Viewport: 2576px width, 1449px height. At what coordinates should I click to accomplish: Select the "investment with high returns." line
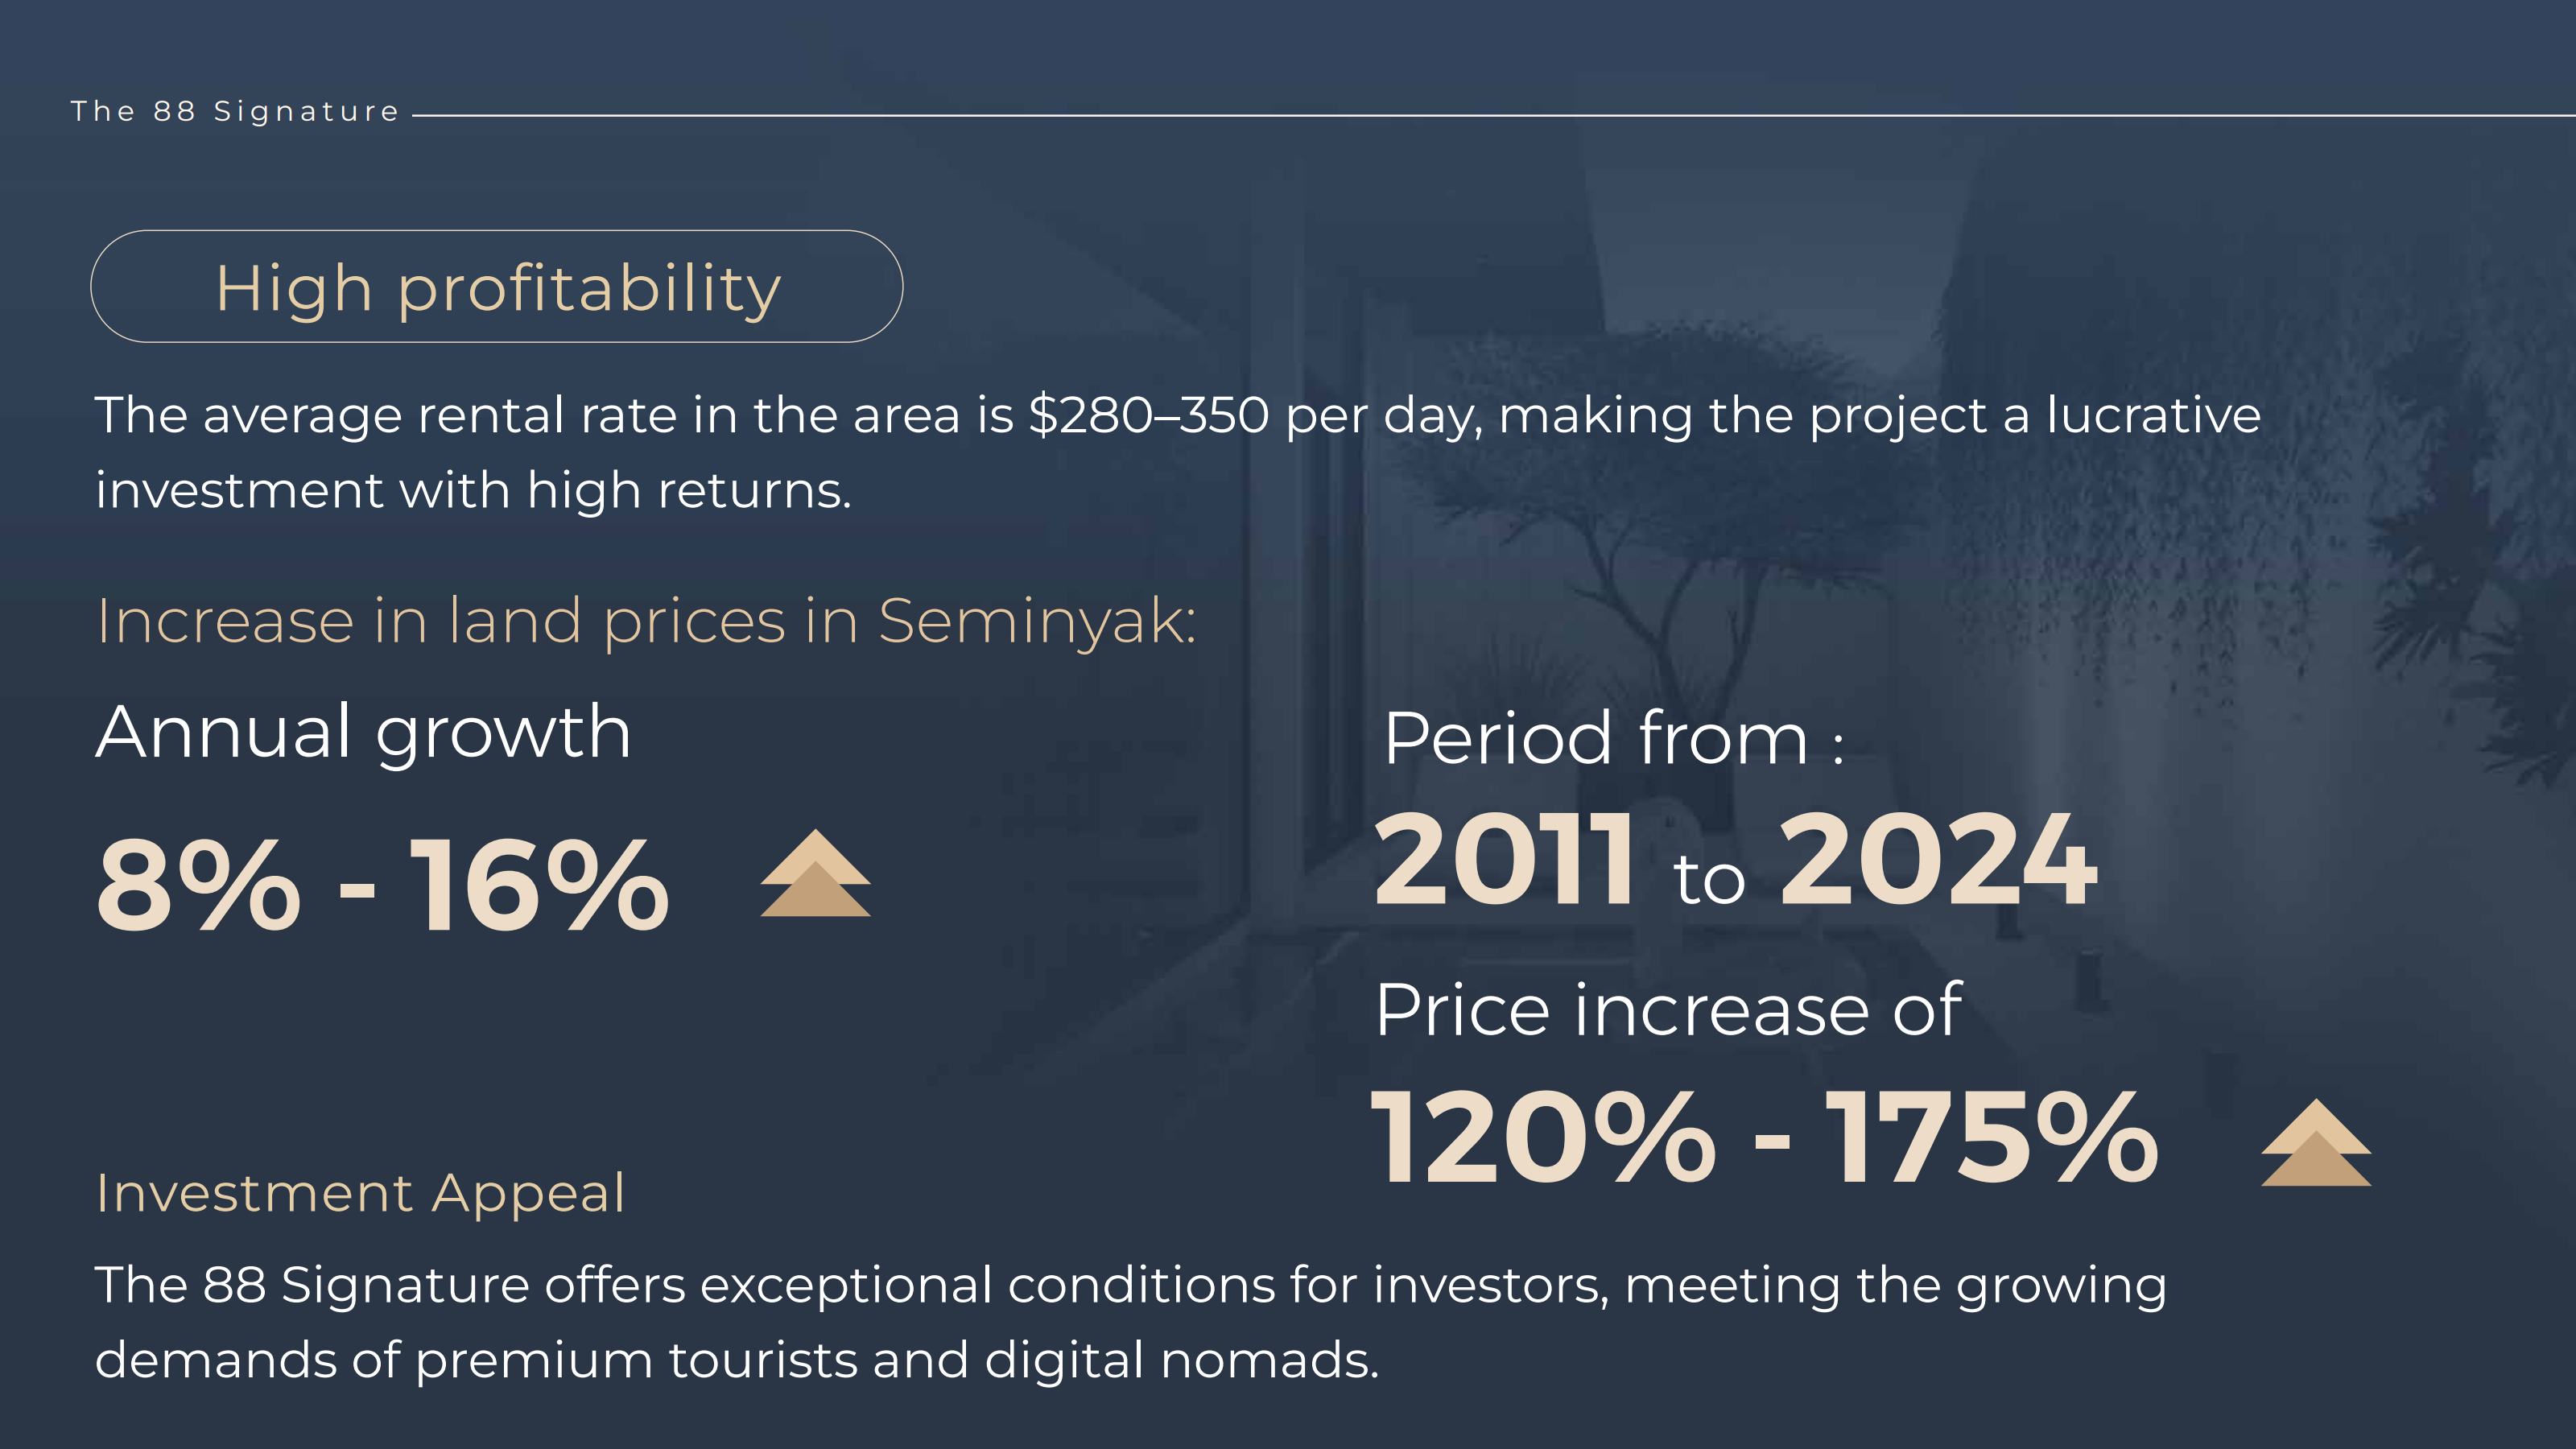473,490
